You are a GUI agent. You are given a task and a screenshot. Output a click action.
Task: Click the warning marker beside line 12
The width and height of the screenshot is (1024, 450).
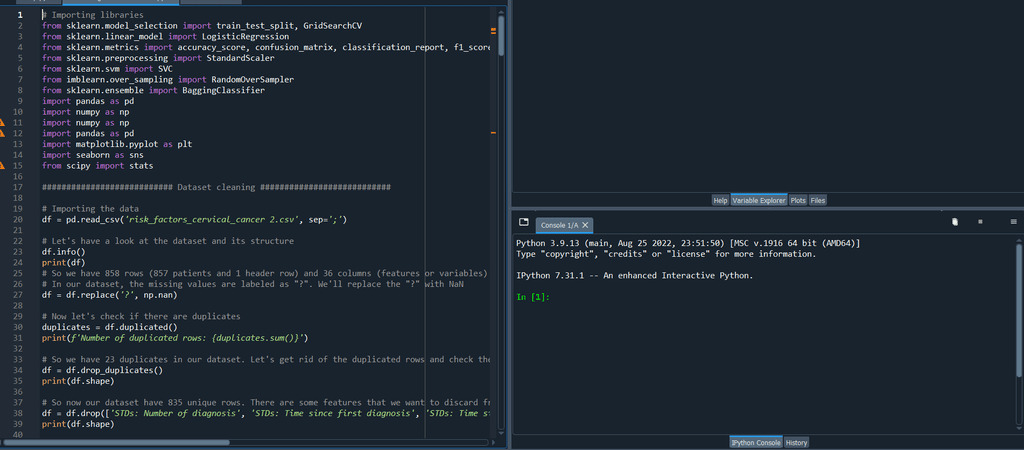[2, 133]
